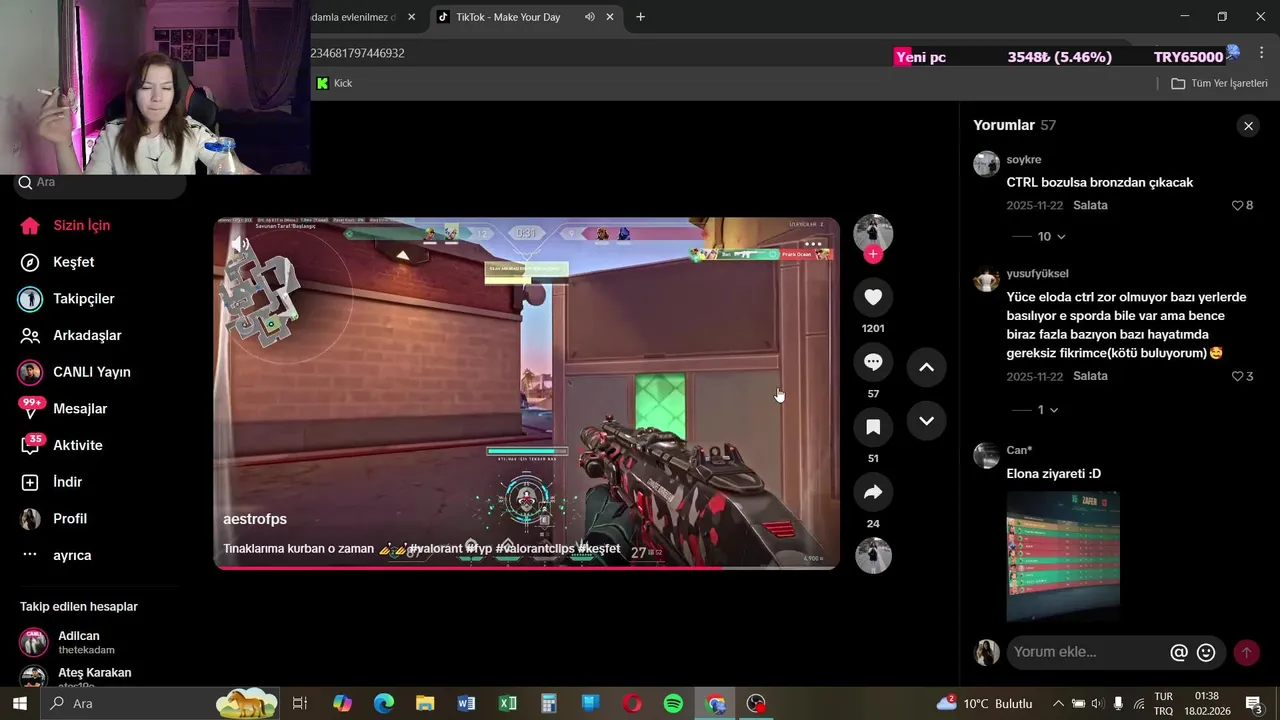Click the Yorum ekle comment field
1280x720 pixels.
(x=1085, y=652)
